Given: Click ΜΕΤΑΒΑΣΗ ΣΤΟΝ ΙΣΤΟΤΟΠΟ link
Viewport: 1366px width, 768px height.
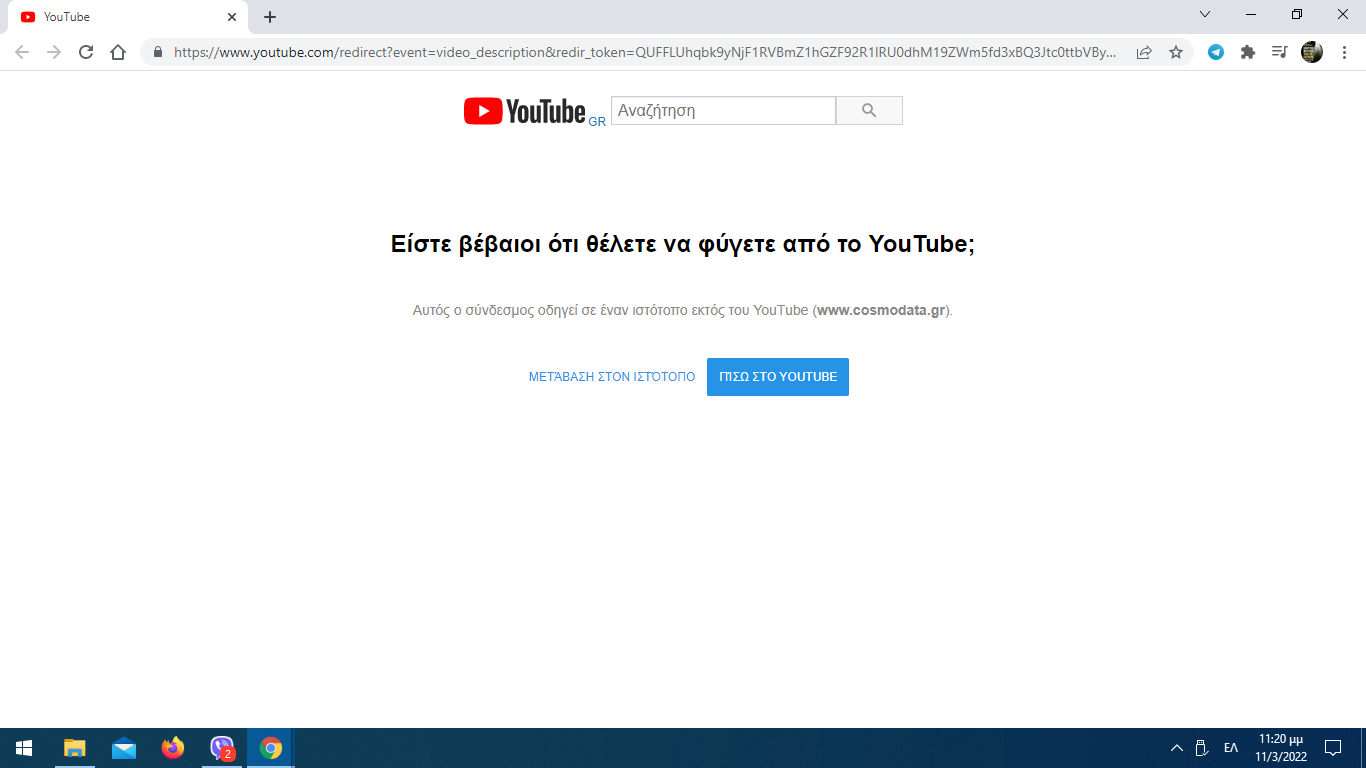Looking at the screenshot, I should coord(612,377).
